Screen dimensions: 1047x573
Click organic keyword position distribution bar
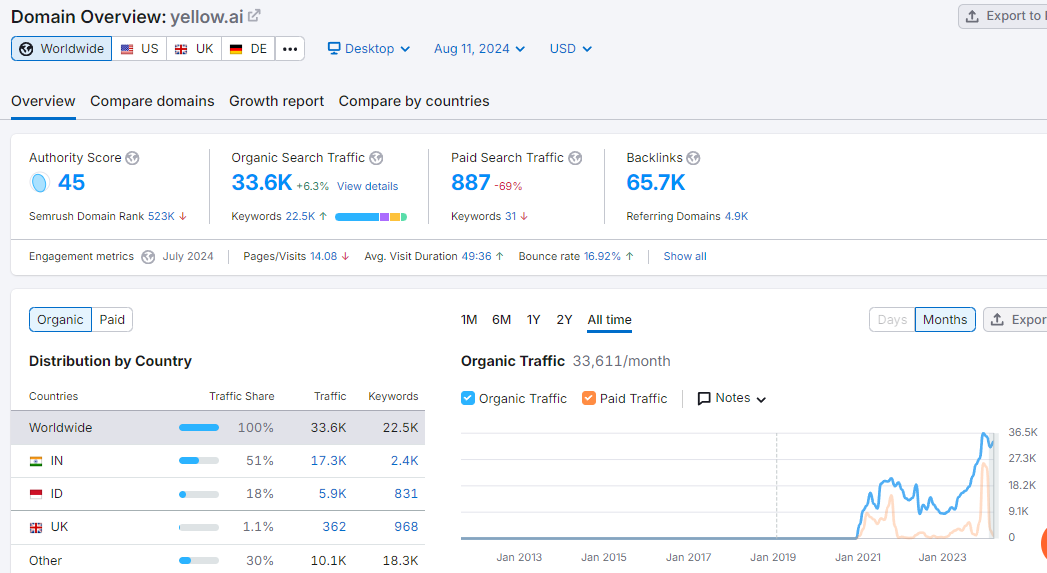[371, 217]
